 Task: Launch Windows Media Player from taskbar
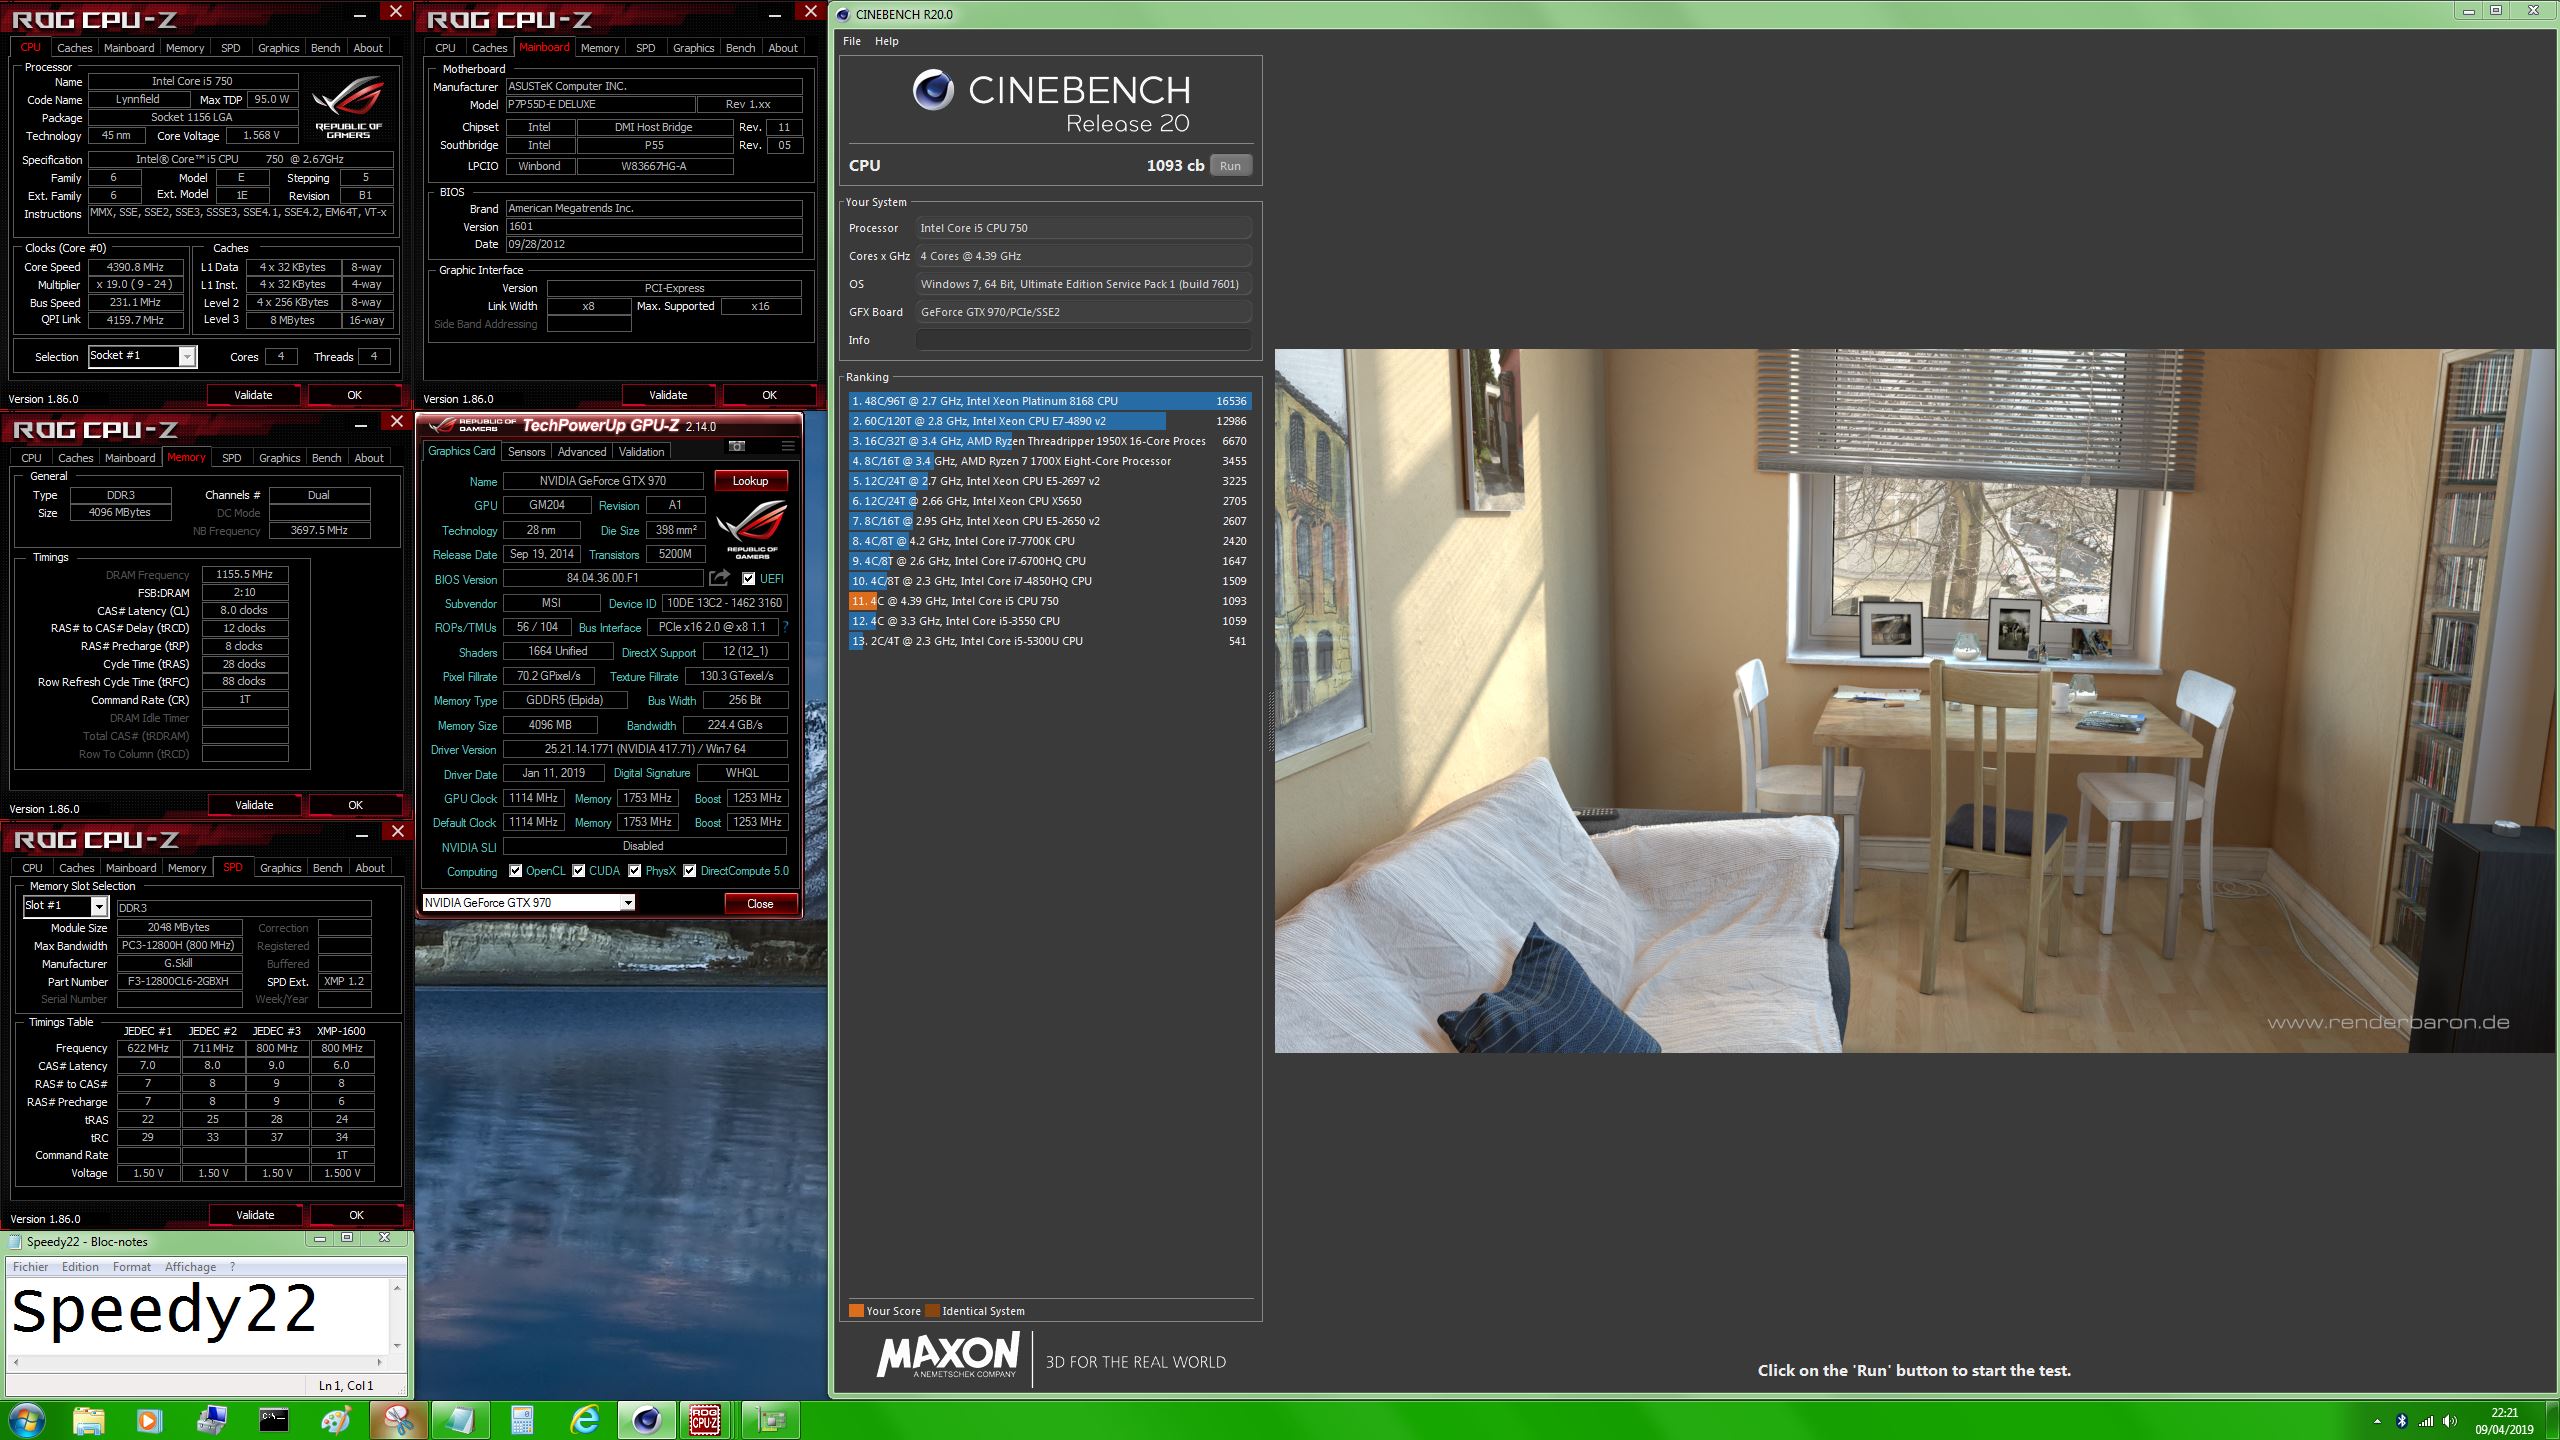pyautogui.click(x=149, y=1420)
